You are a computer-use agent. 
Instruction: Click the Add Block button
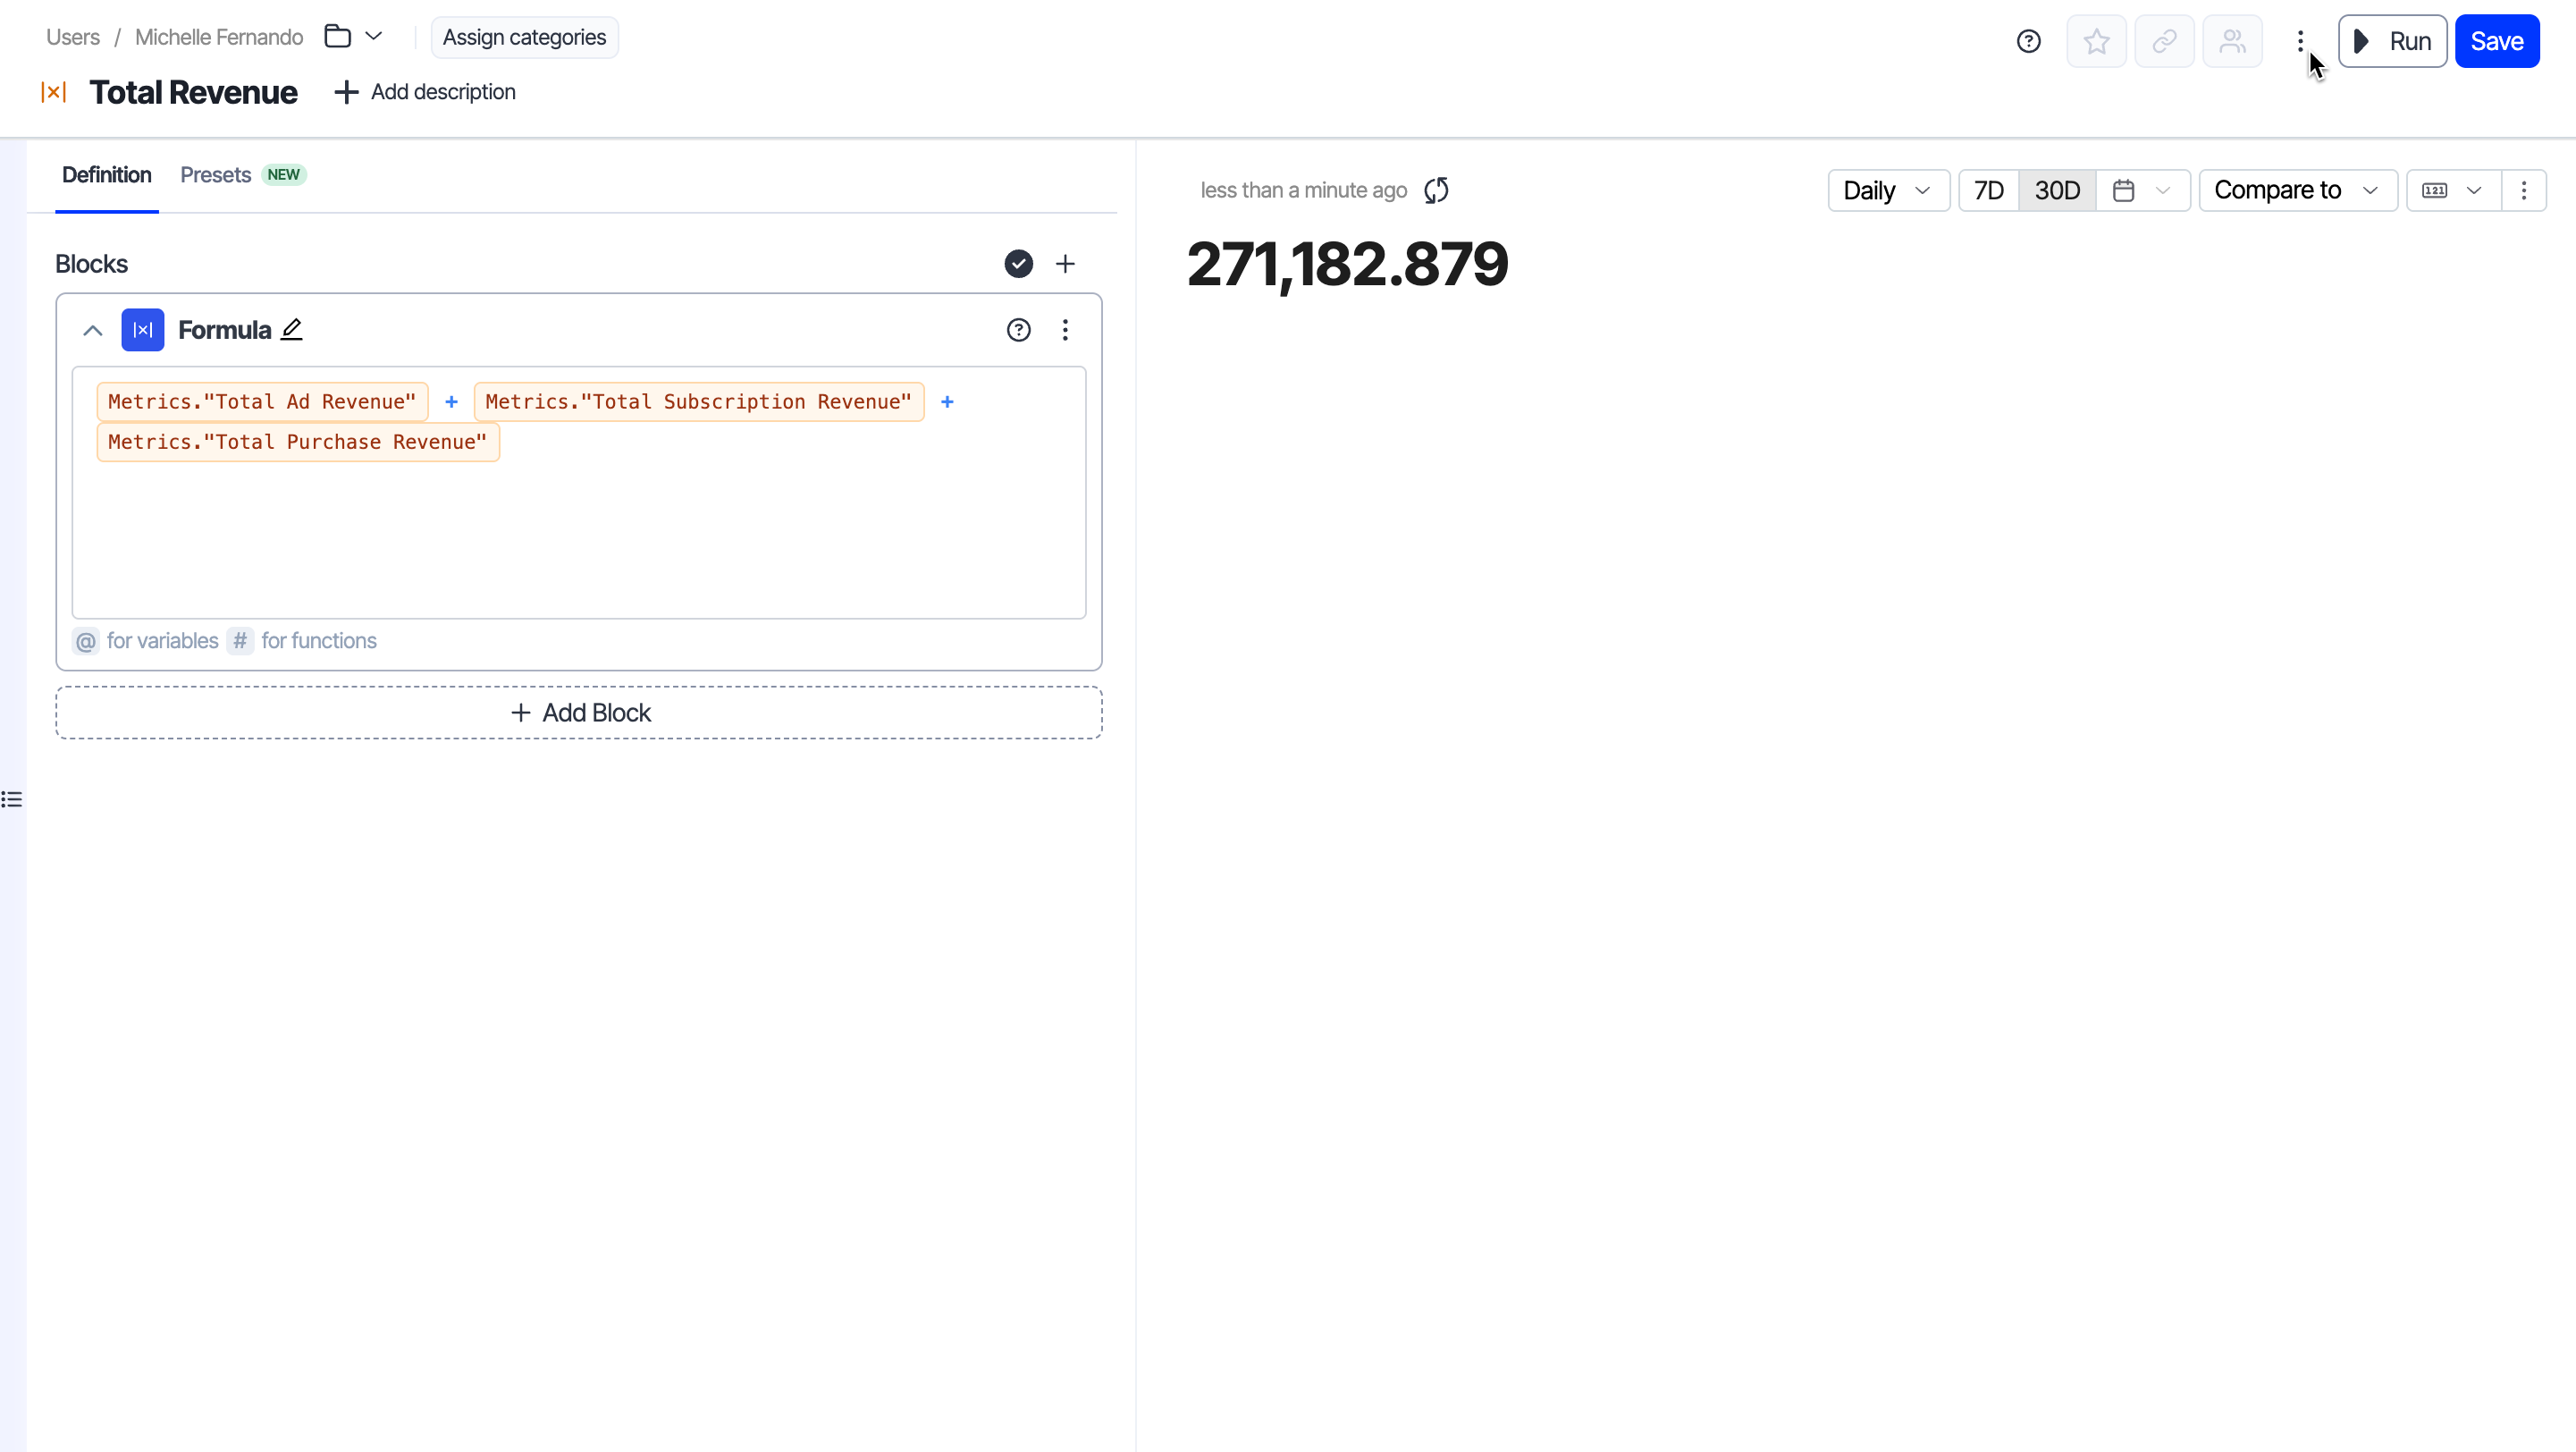[x=579, y=713]
